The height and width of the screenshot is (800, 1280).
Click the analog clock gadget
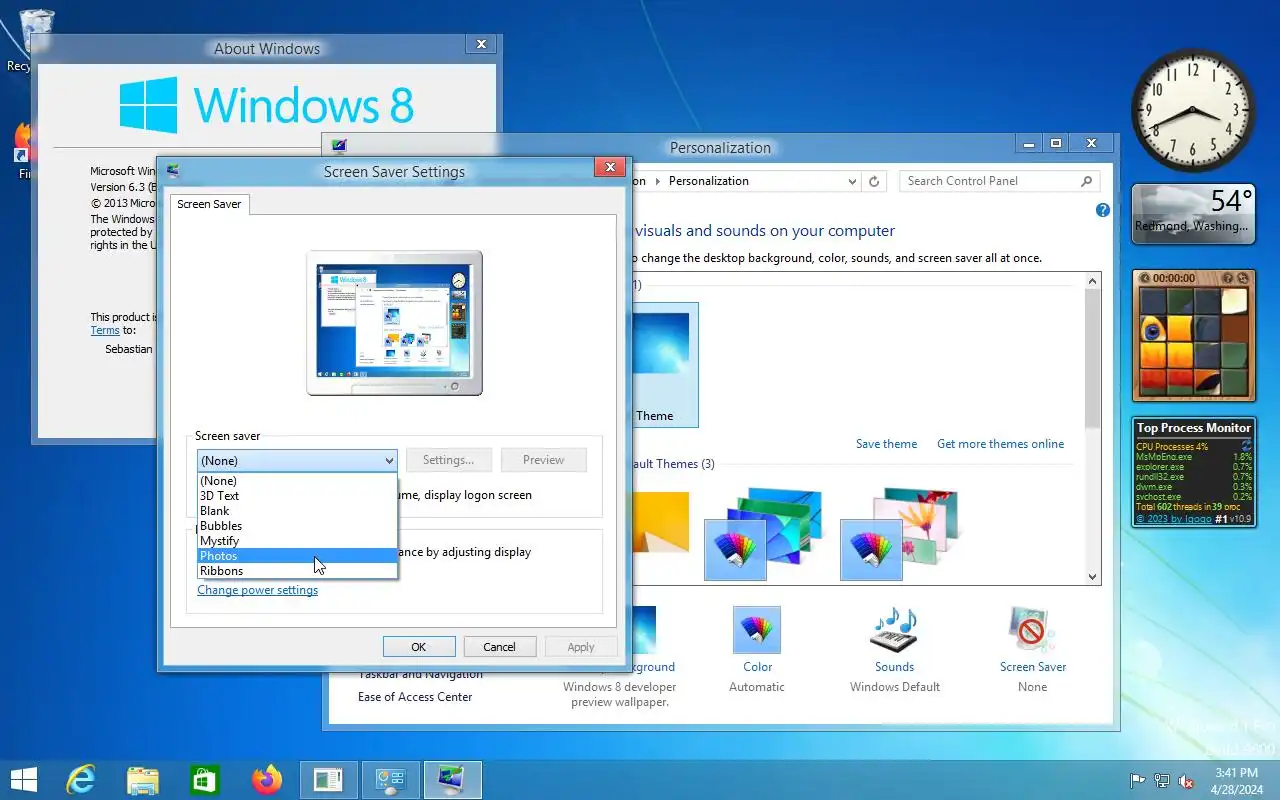click(1193, 110)
